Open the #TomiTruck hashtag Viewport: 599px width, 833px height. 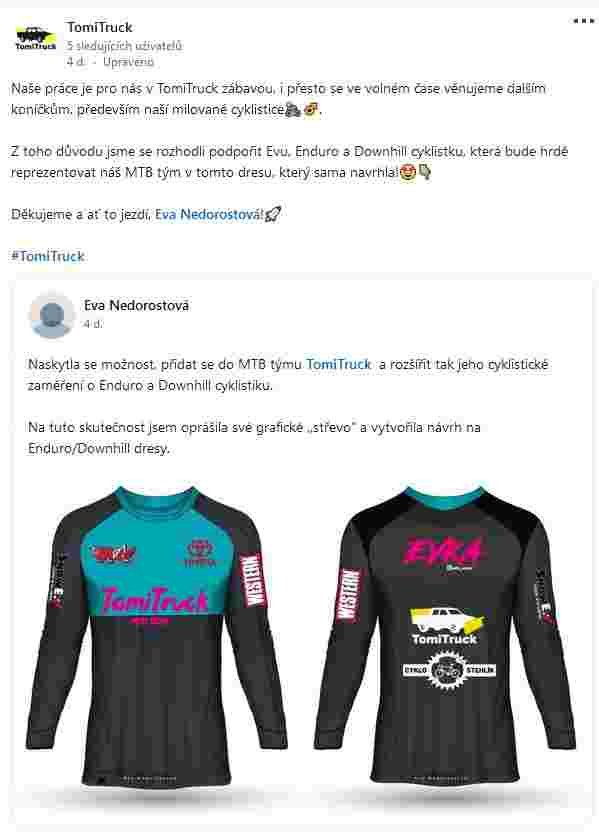coord(48,257)
